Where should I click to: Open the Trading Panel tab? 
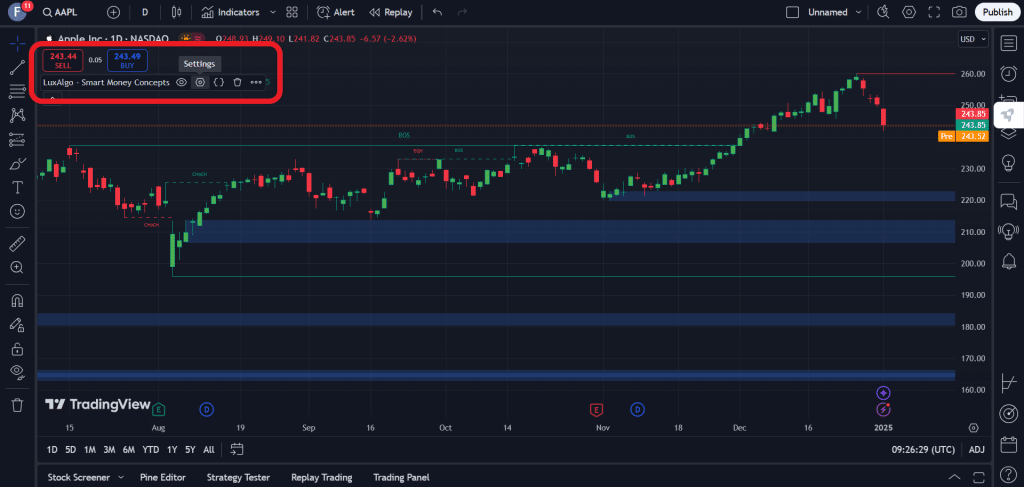pyautogui.click(x=401, y=477)
